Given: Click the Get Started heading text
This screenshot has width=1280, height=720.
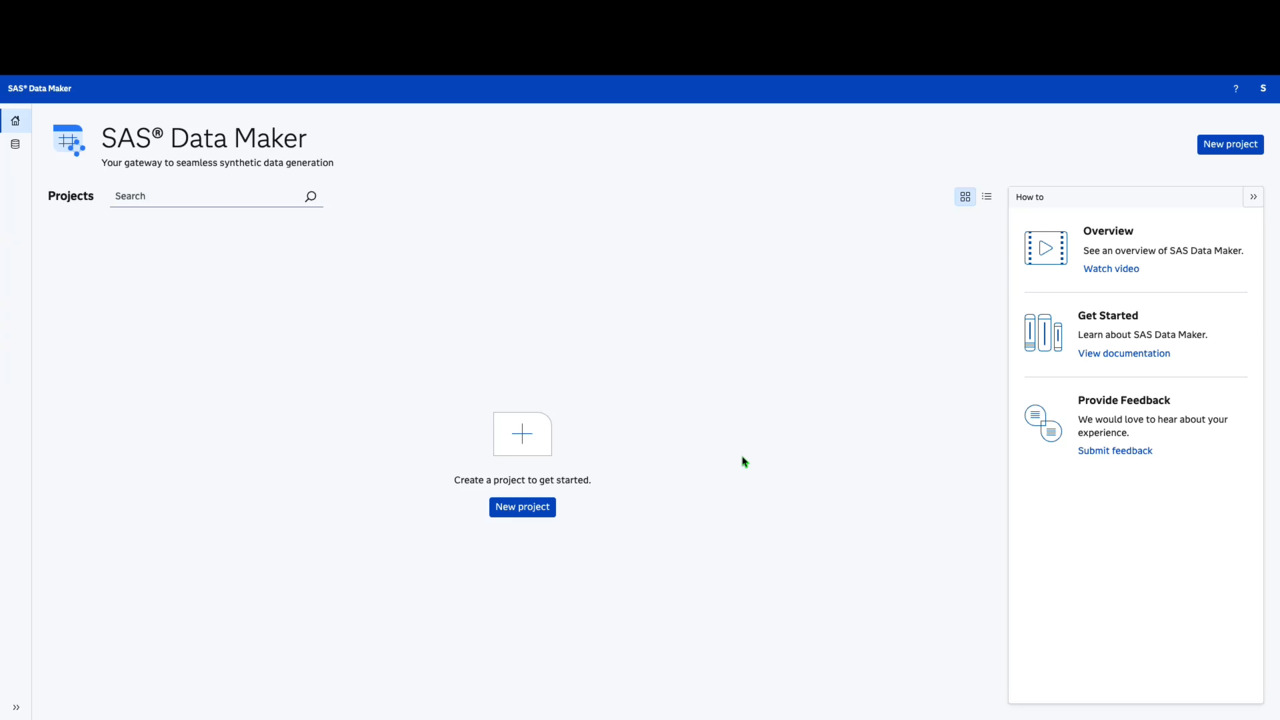Looking at the screenshot, I should 1108,316.
